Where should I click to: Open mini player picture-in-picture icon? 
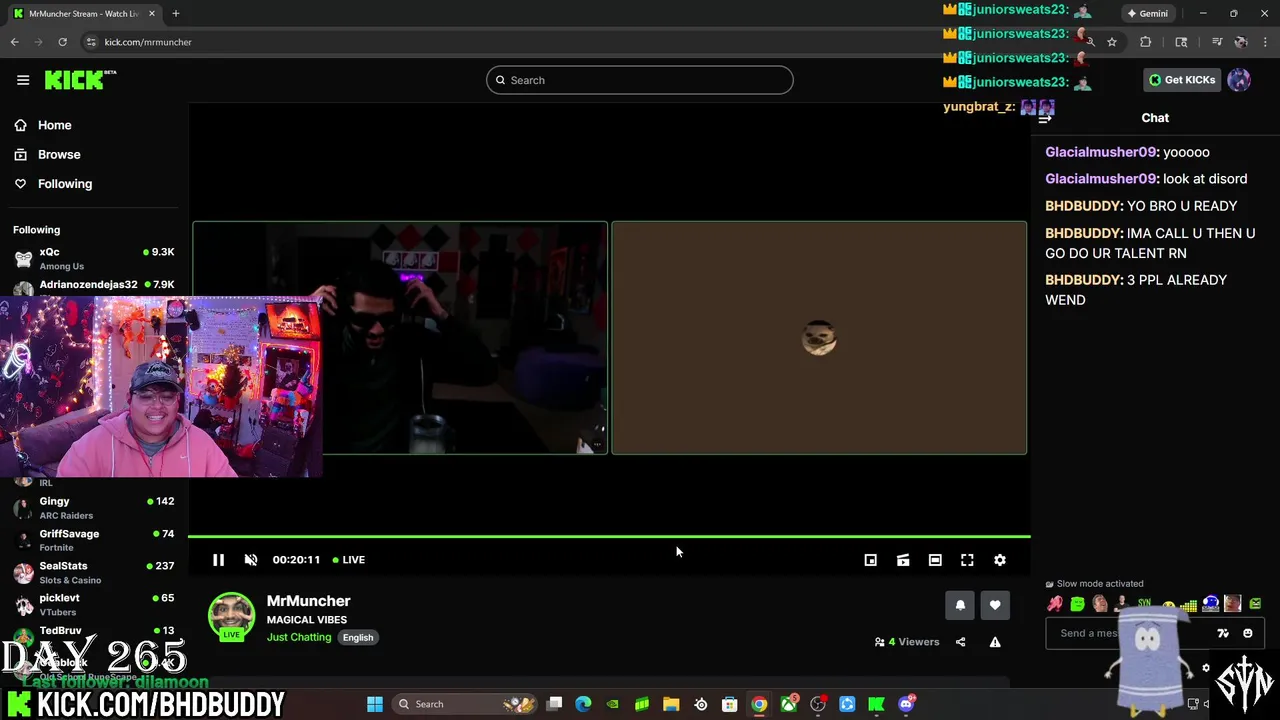click(871, 560)
